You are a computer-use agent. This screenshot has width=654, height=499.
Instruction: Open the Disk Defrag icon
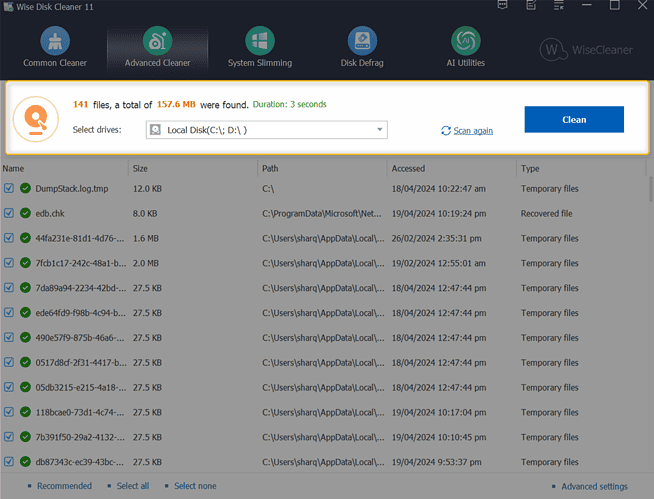pos(362,41)
